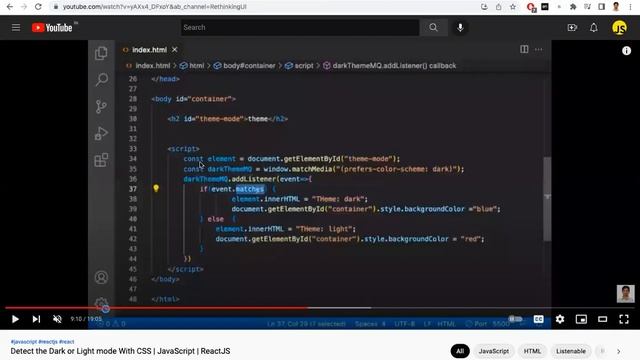Go back in browser history
This screenshot has height=360, width=640.
pos(10,7)
